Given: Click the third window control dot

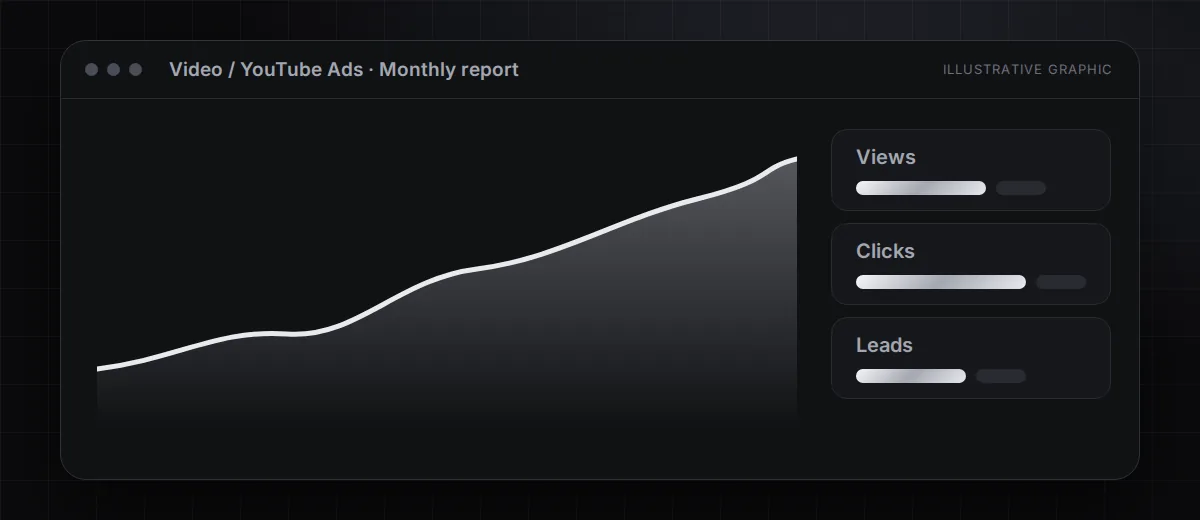Looking at the screenshot, I should [136, 70].
